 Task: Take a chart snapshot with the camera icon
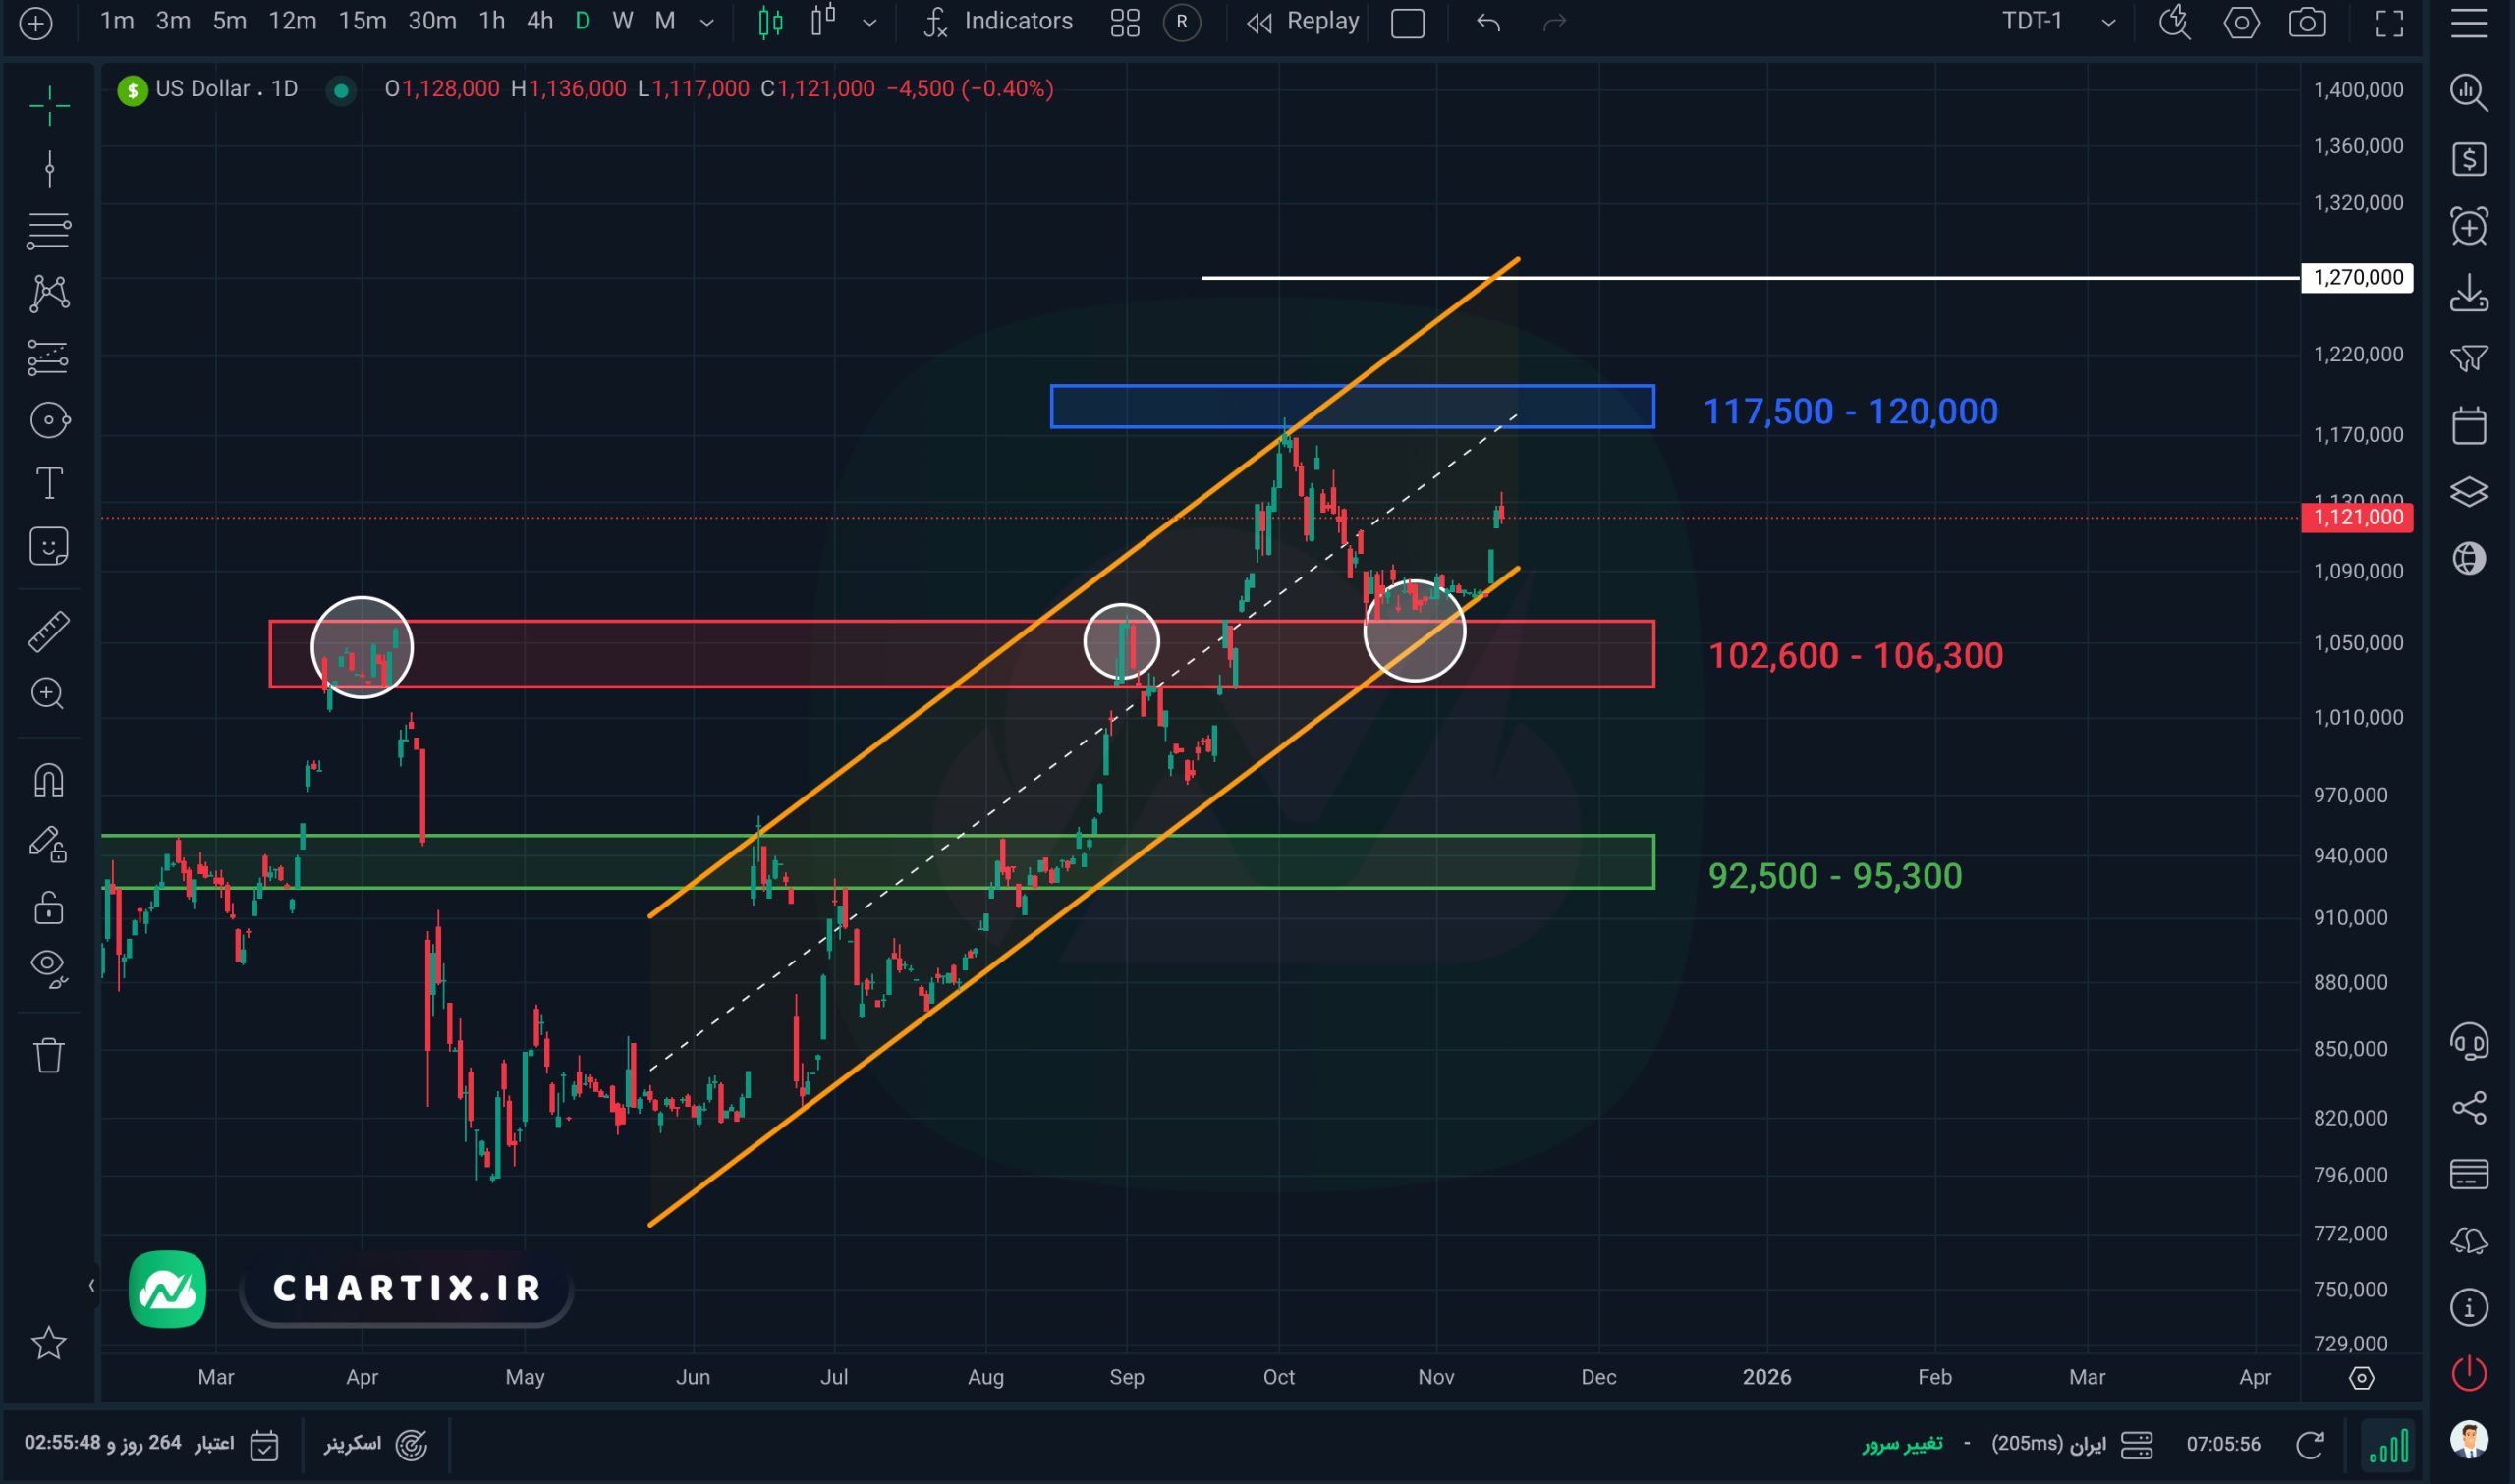2306,22
